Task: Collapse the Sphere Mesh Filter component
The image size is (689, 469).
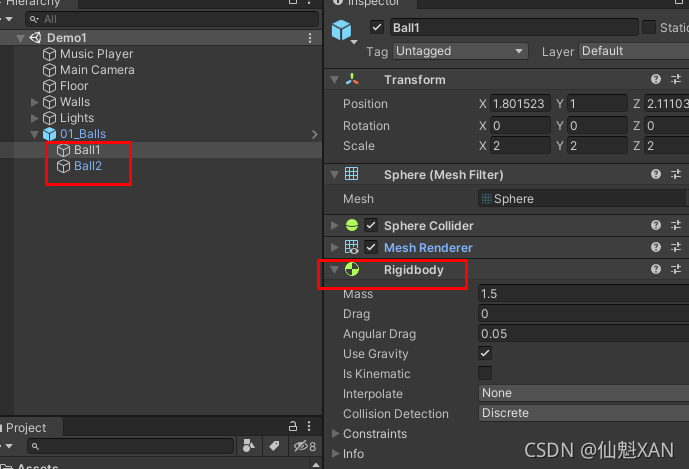Action: point(334,175)
